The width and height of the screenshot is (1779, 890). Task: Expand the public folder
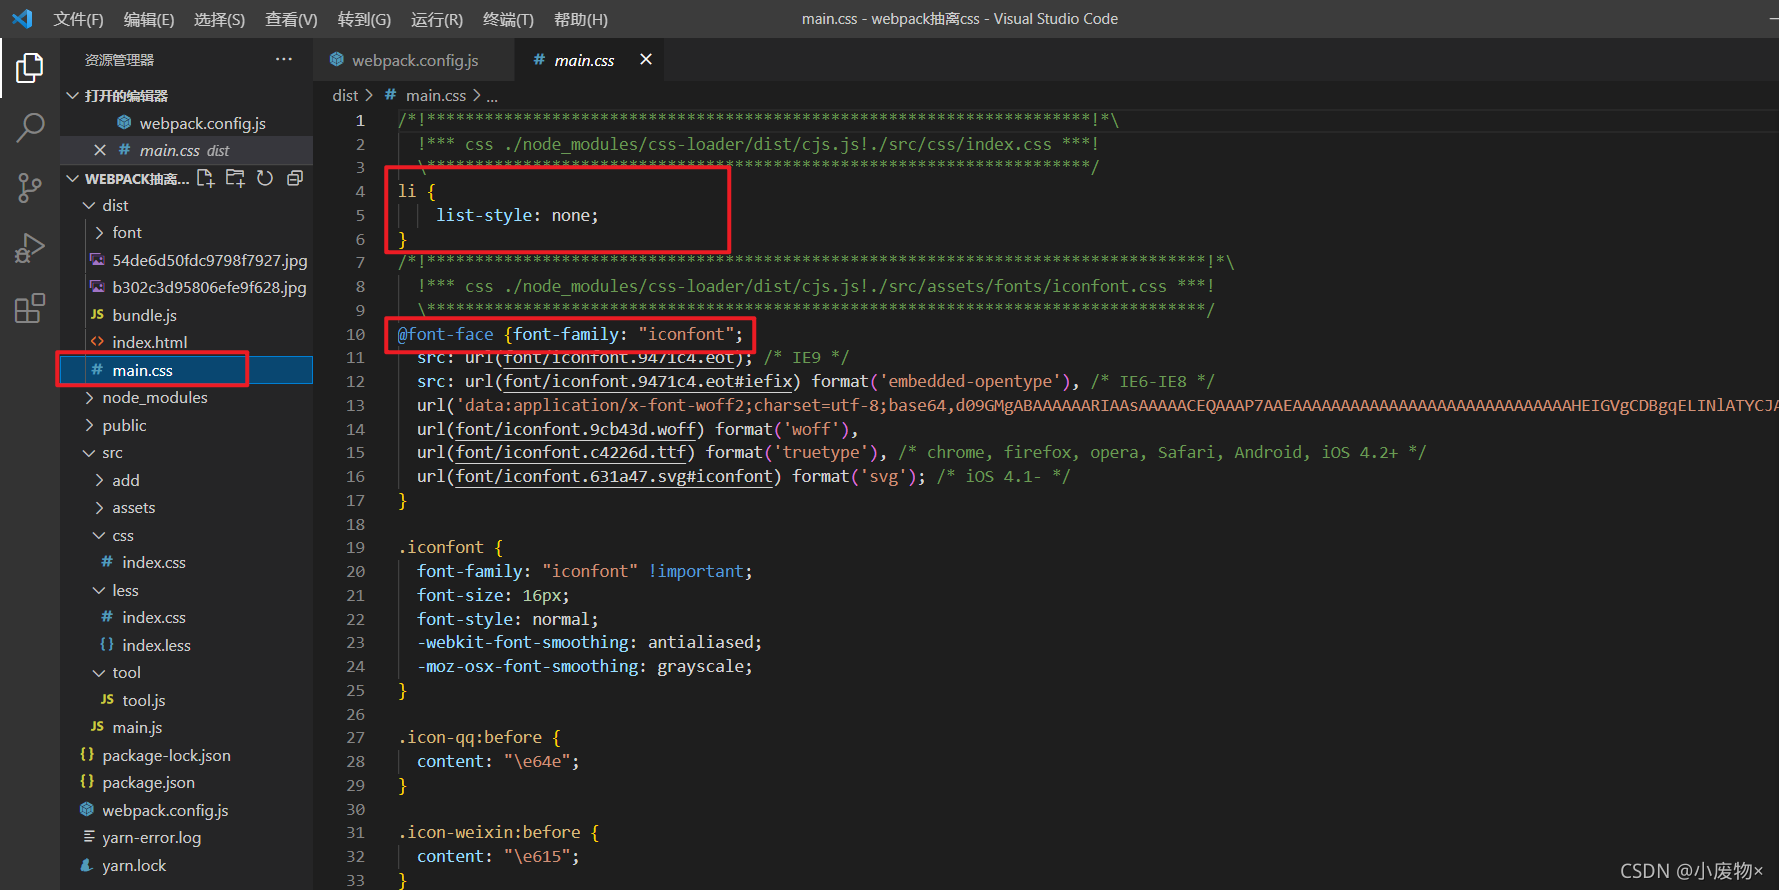(186, 425)
